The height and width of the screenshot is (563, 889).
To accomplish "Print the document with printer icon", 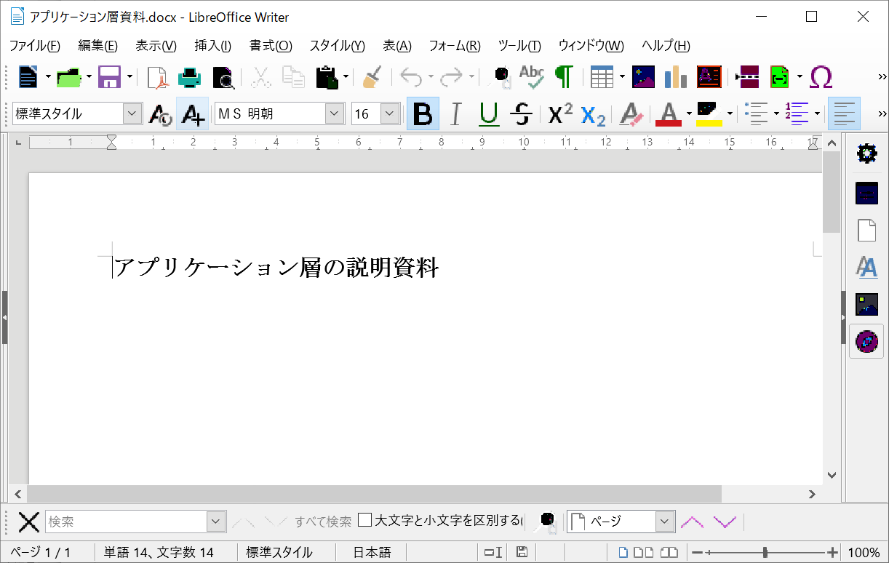I will (x=189, y=77).
